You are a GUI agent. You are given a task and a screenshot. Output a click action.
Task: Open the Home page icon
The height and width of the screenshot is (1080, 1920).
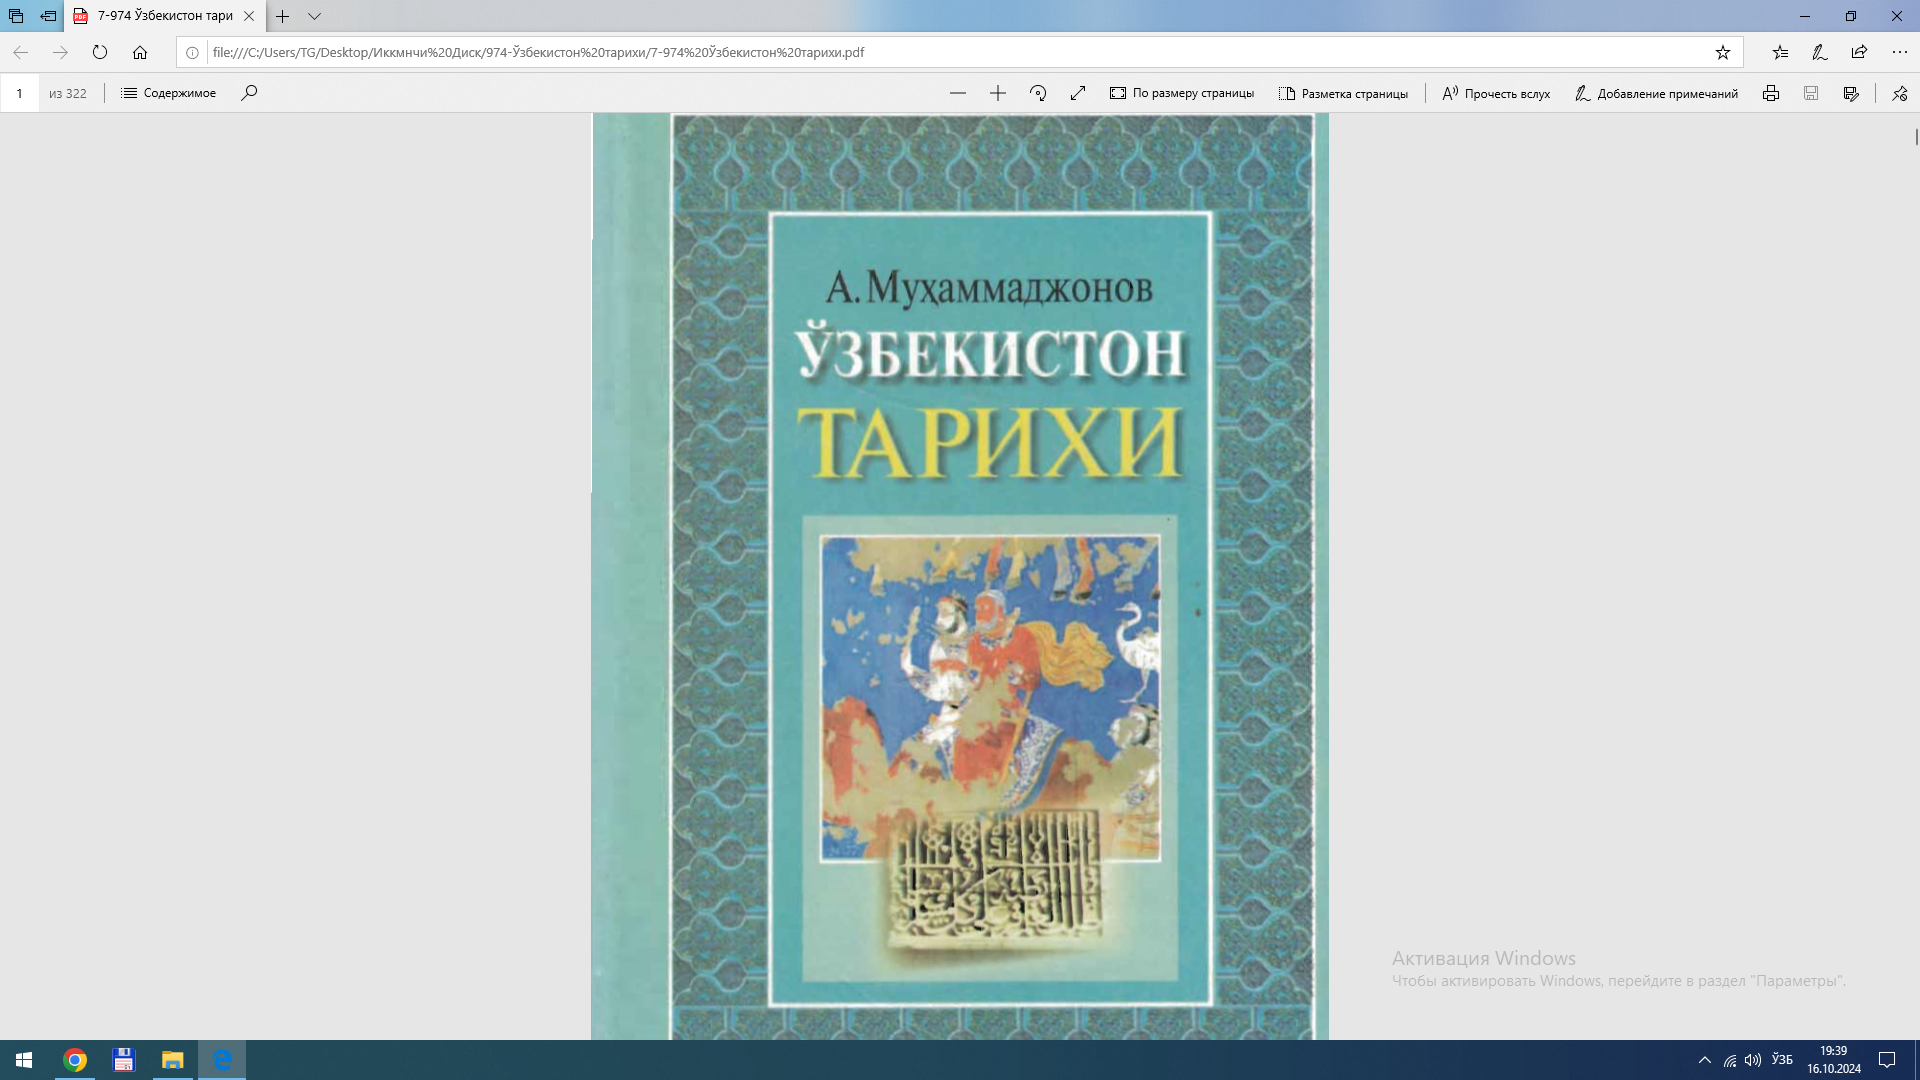click(x=140, y=52)
